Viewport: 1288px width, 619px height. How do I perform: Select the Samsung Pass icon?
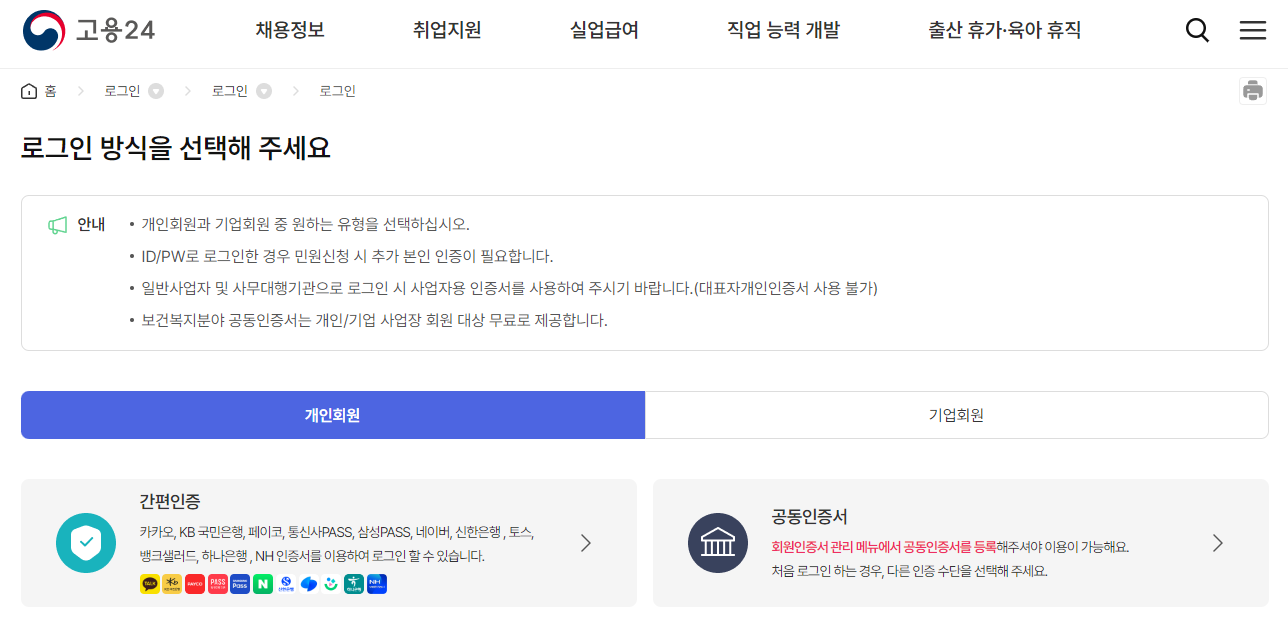(x=240, y=583)
